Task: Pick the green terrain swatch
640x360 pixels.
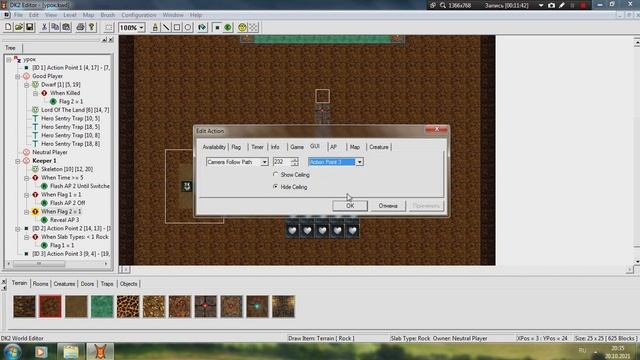Action: click(102, 307)
